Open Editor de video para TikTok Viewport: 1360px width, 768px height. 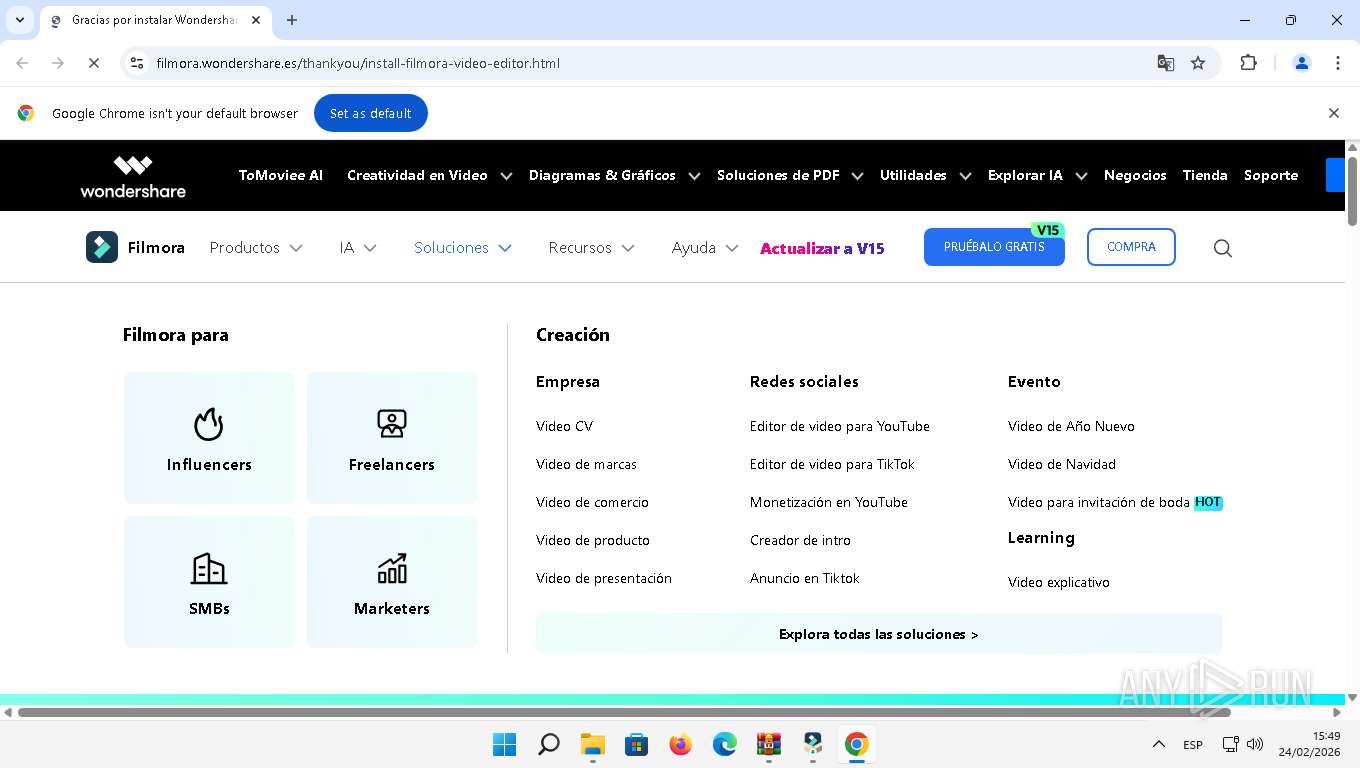[x=832, y=464]
